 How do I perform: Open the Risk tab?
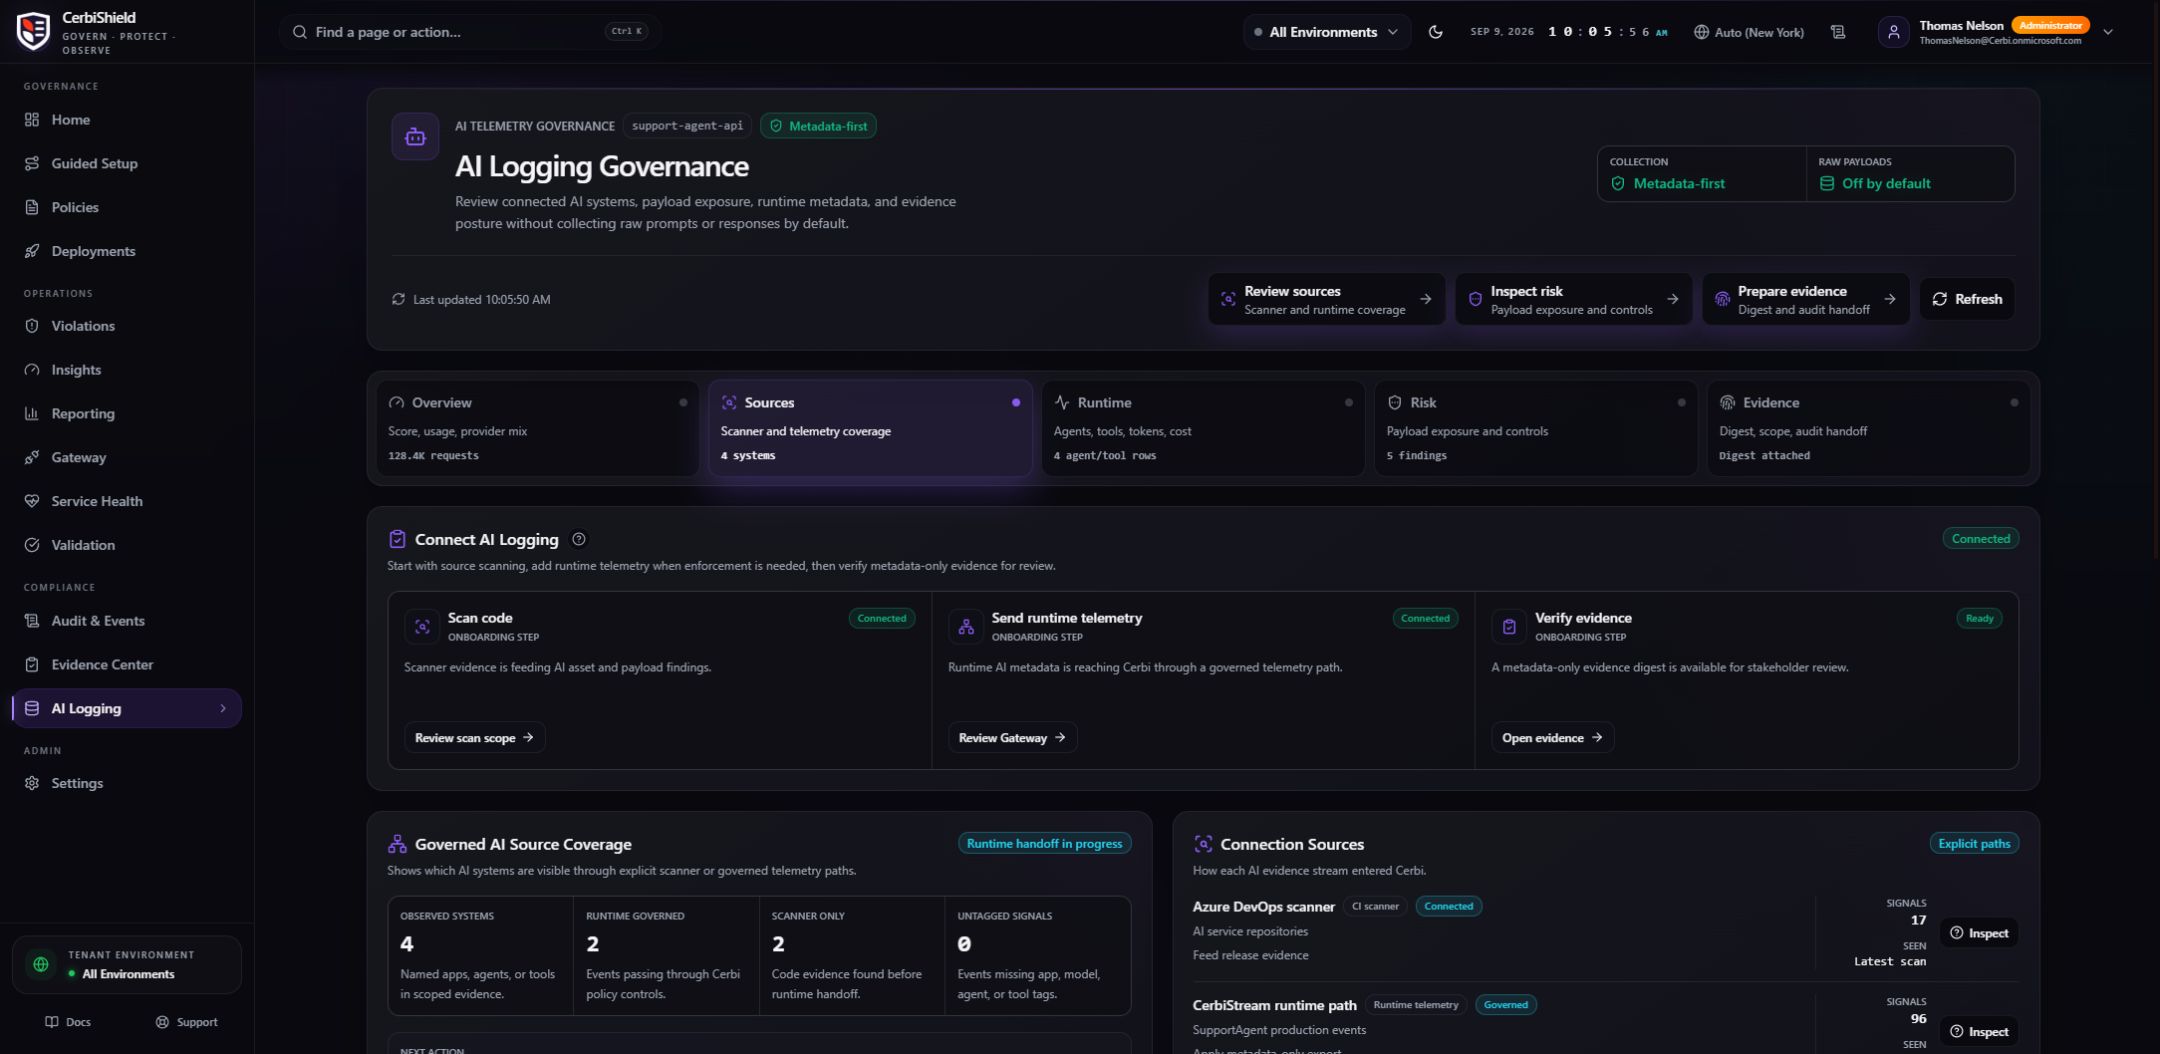[x=1536, y=428]
